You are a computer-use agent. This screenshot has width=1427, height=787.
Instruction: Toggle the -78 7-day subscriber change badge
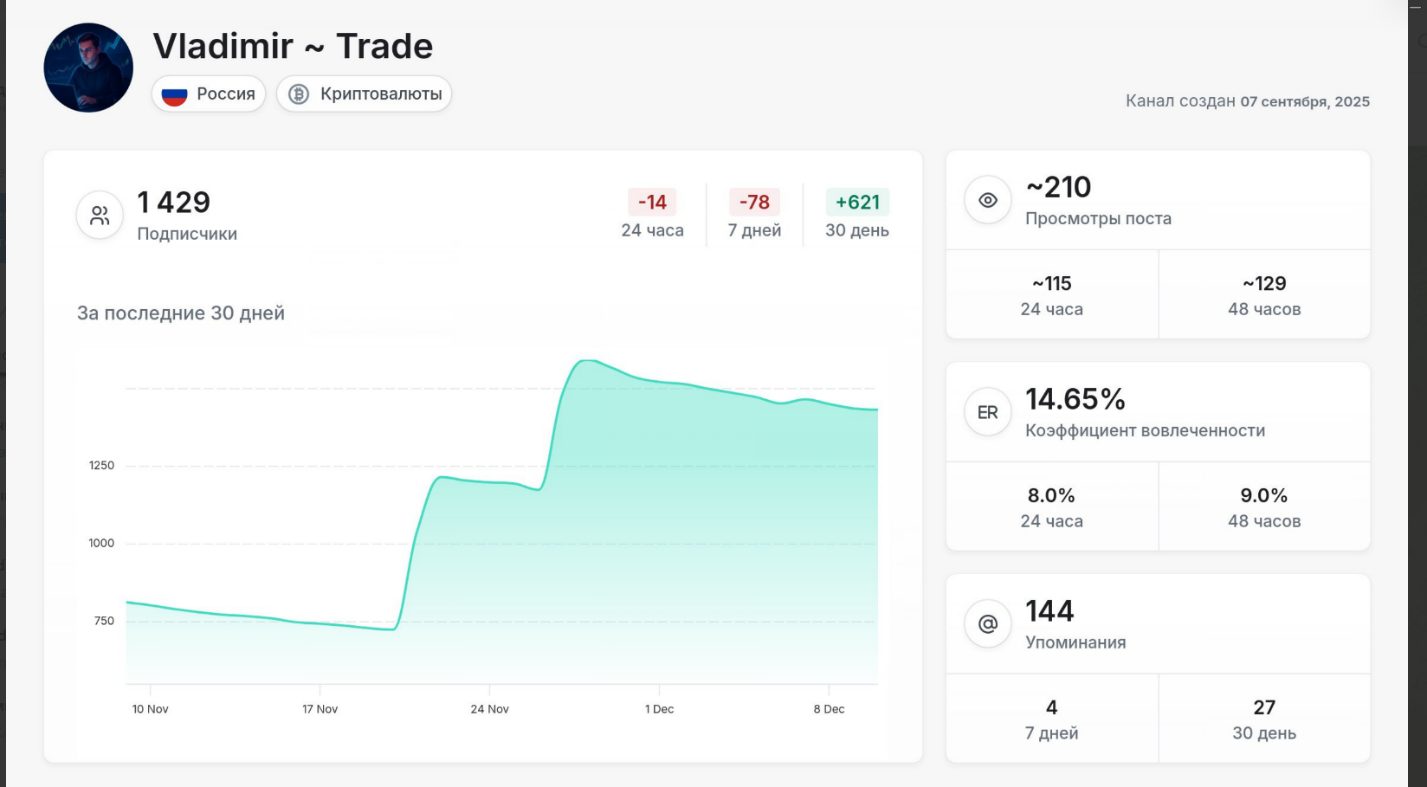tap(754, 202)
